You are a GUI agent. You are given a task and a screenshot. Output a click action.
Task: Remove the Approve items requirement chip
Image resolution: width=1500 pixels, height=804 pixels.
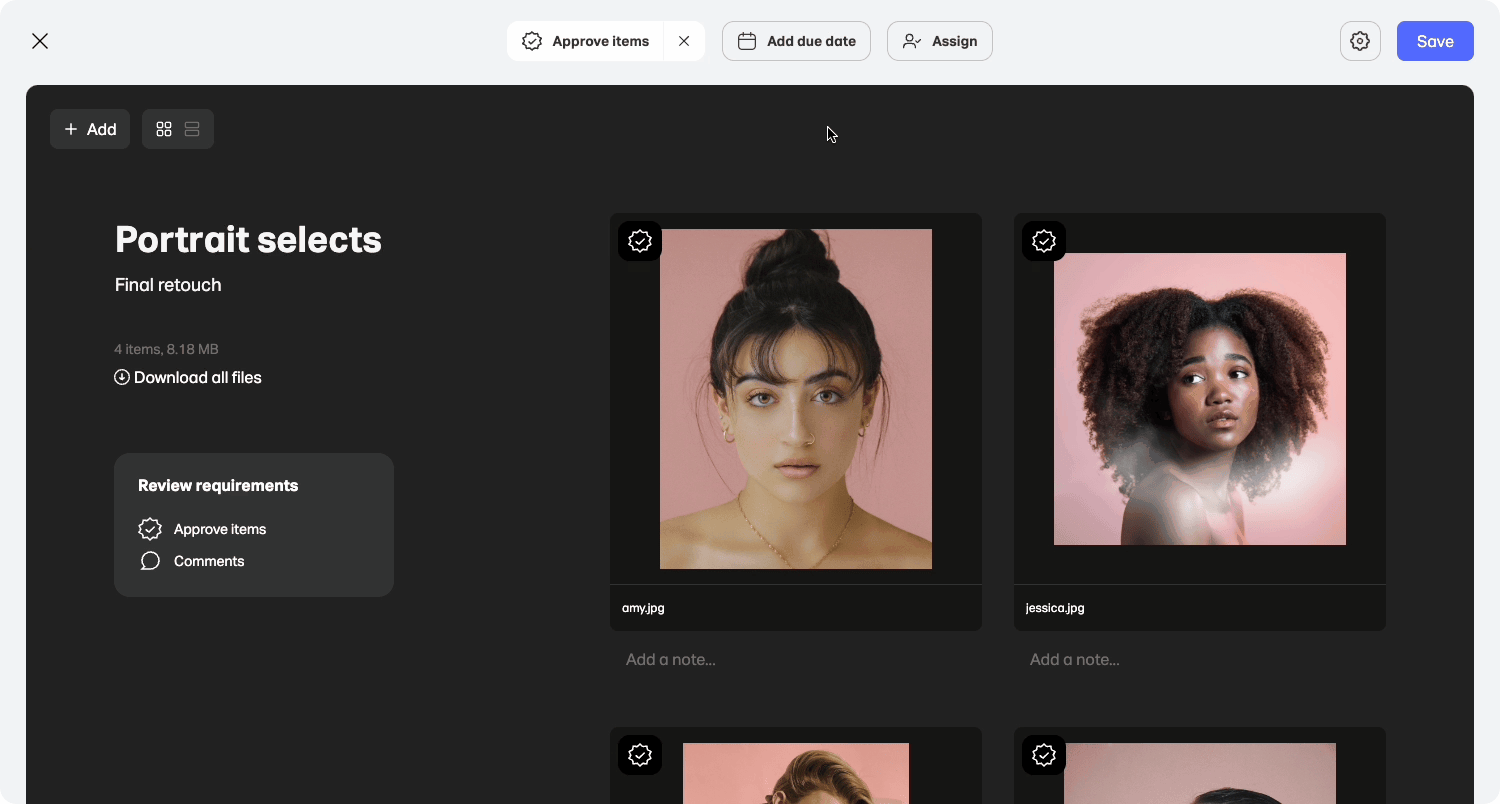click(x=684, y=41)
